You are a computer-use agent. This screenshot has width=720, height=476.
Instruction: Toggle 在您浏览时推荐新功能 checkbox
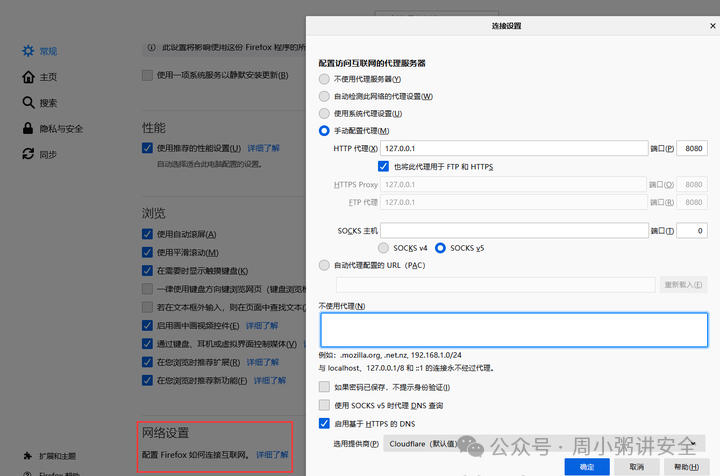[x=147, y=381]
